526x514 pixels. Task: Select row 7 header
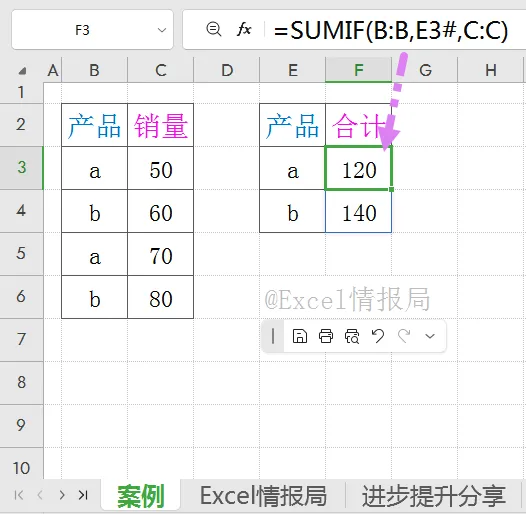tap(21, 340)
